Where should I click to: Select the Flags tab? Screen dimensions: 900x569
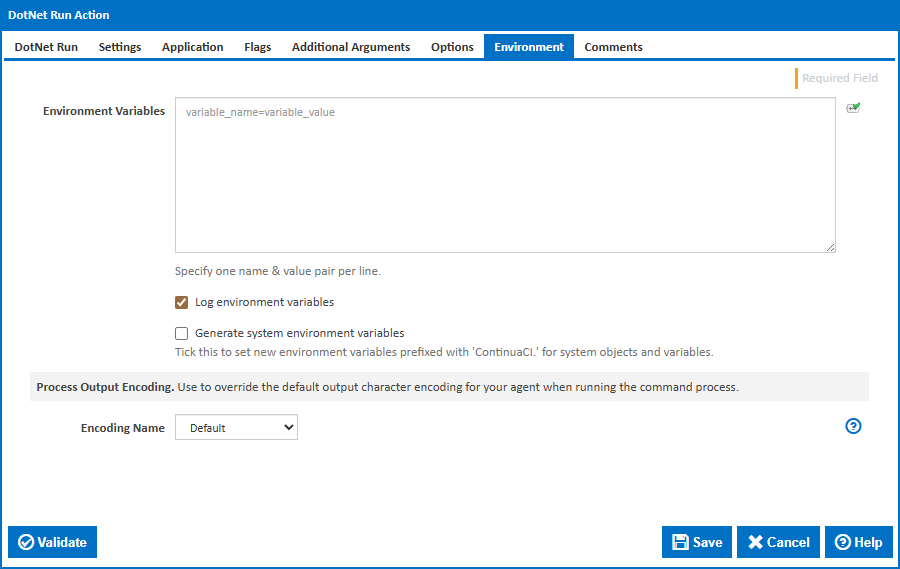(257, 47)
